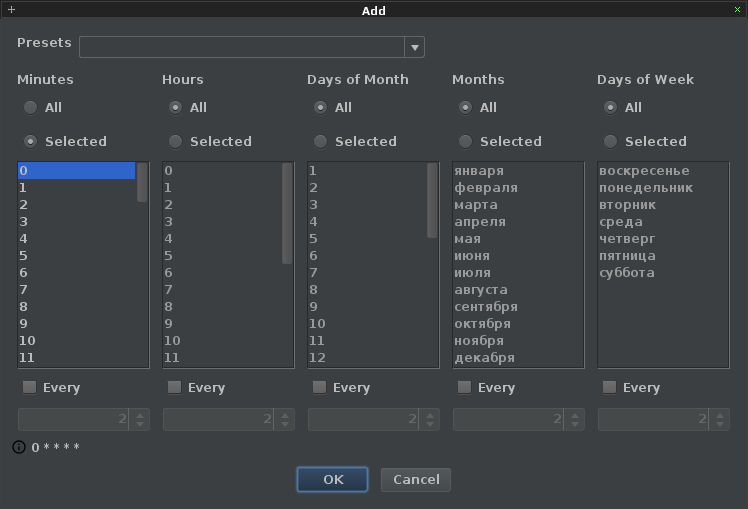Screen dimensions: 748x509
Task: Select ноября in Months list
Action: click(x=519, y=341)
